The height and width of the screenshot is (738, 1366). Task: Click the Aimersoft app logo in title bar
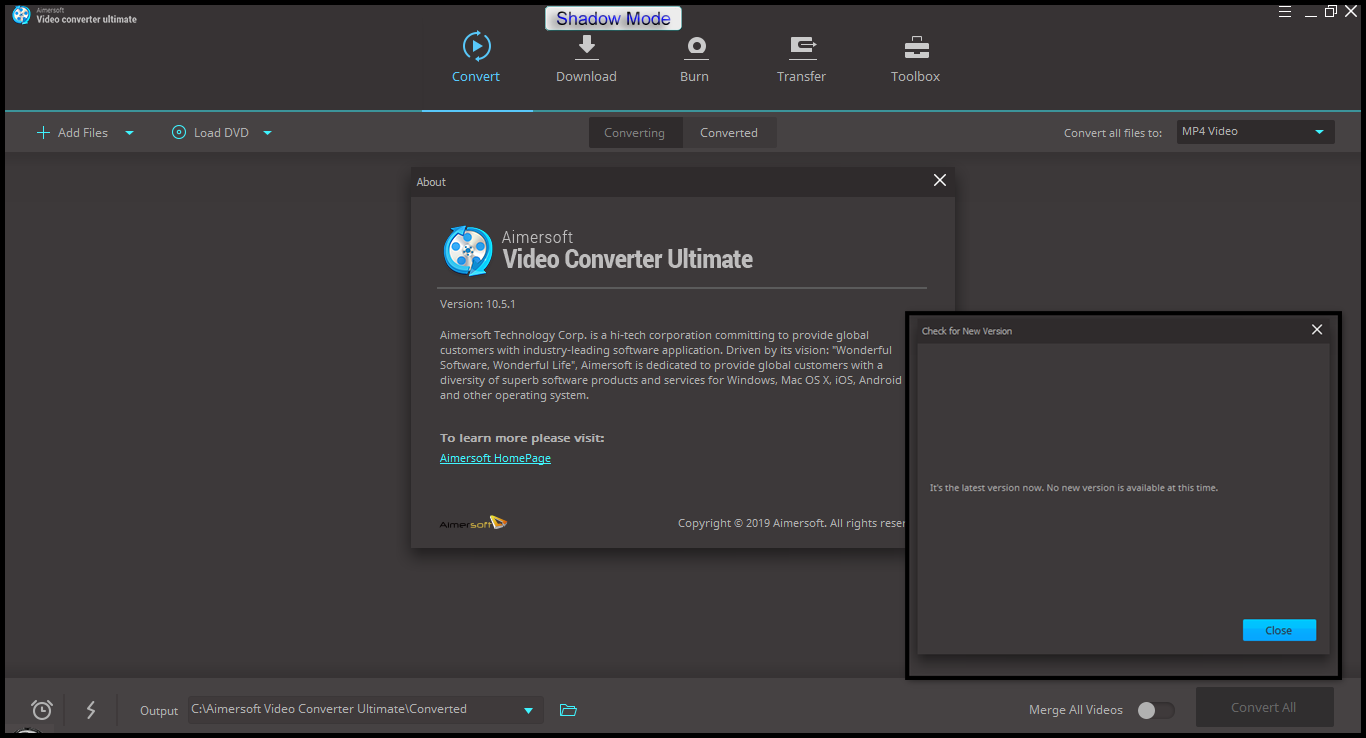tap(21, 15)
